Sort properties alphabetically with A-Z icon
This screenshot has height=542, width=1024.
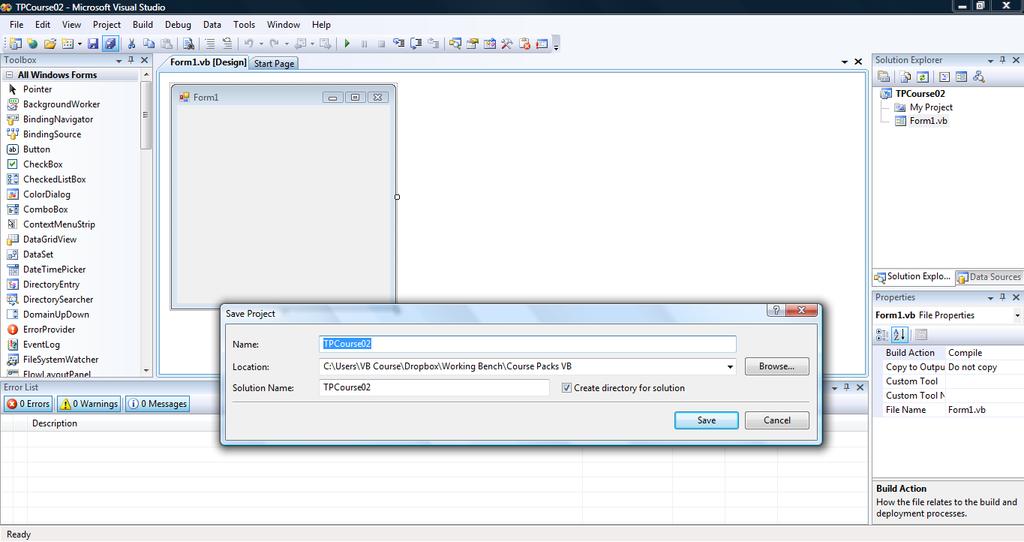point(899,335)
